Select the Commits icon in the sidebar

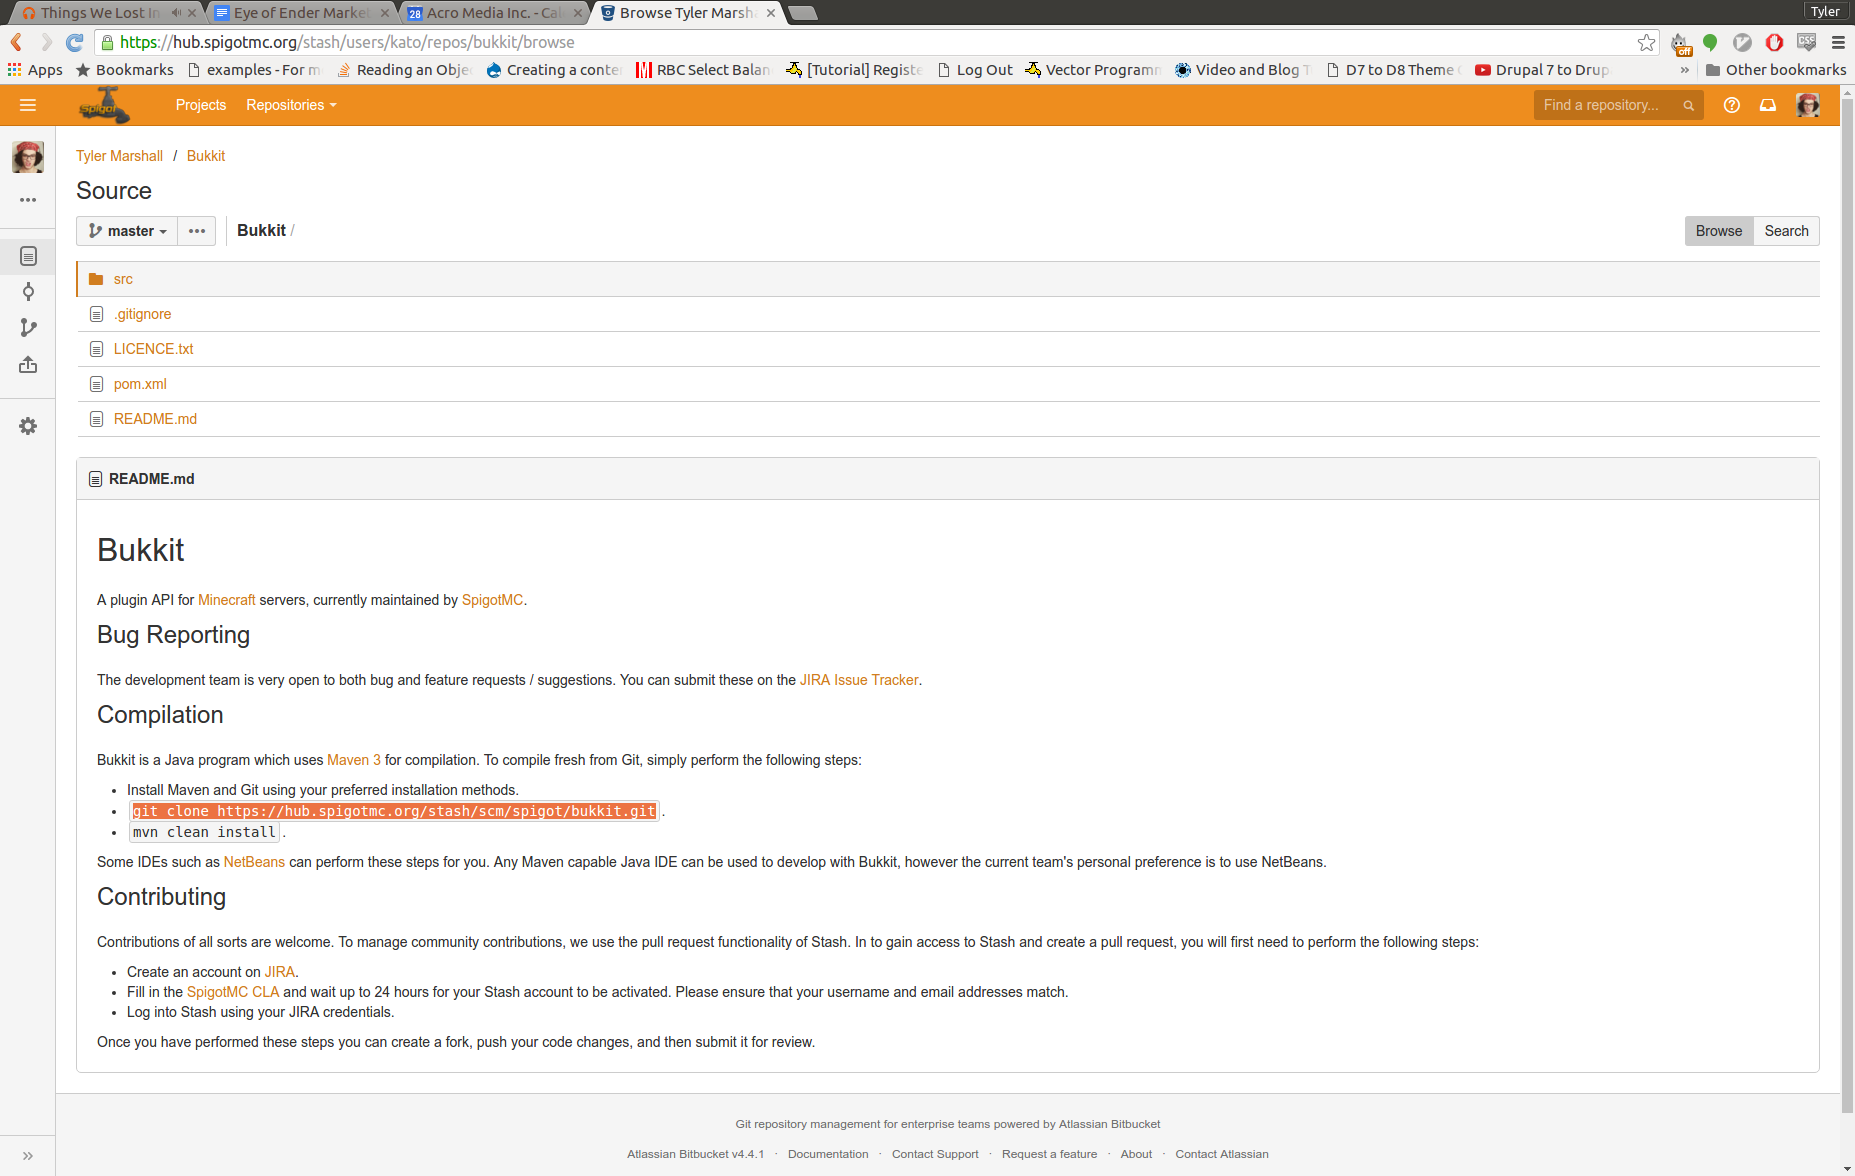27,291
